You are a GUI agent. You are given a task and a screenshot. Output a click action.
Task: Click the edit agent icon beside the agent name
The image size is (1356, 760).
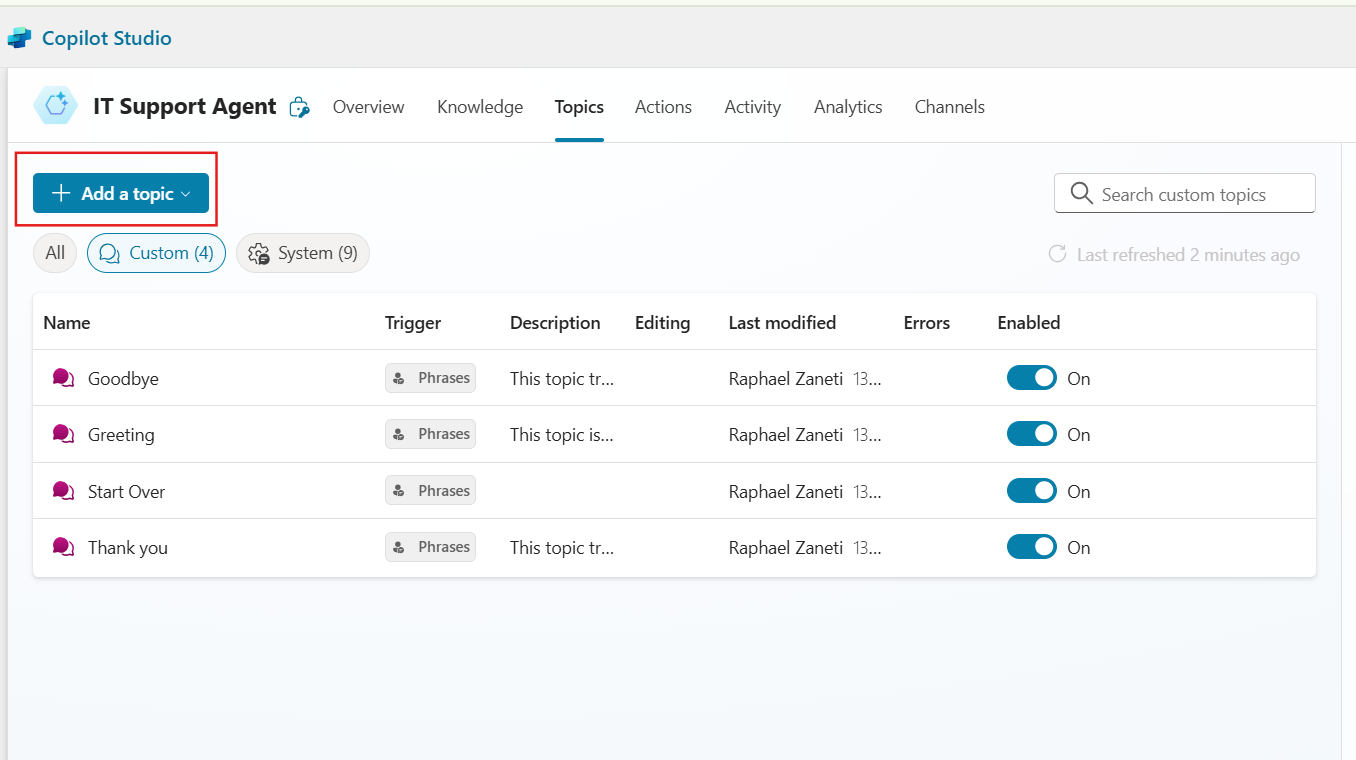click(299, 107)
